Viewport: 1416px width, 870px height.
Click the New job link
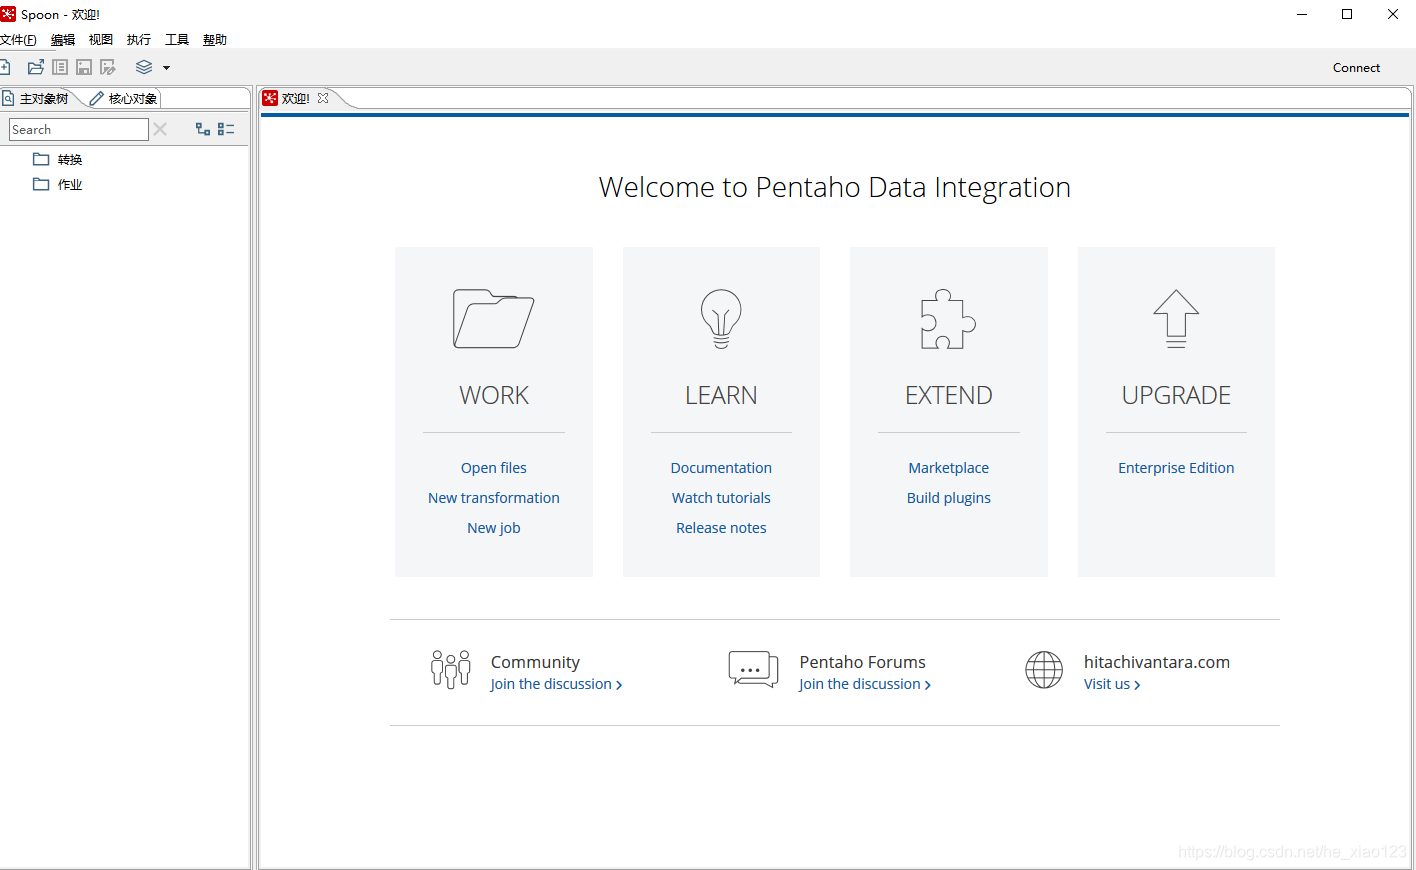tap(494, 528)
